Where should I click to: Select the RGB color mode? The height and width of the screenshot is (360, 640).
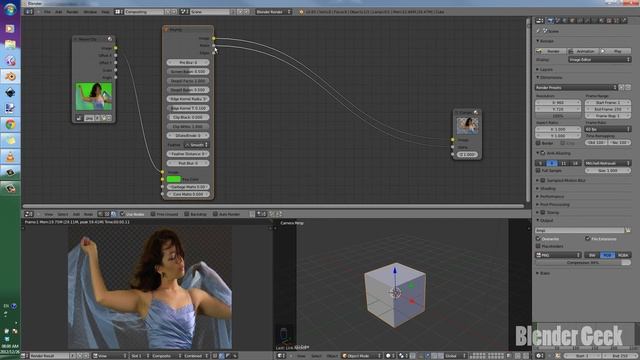point(607,255)
